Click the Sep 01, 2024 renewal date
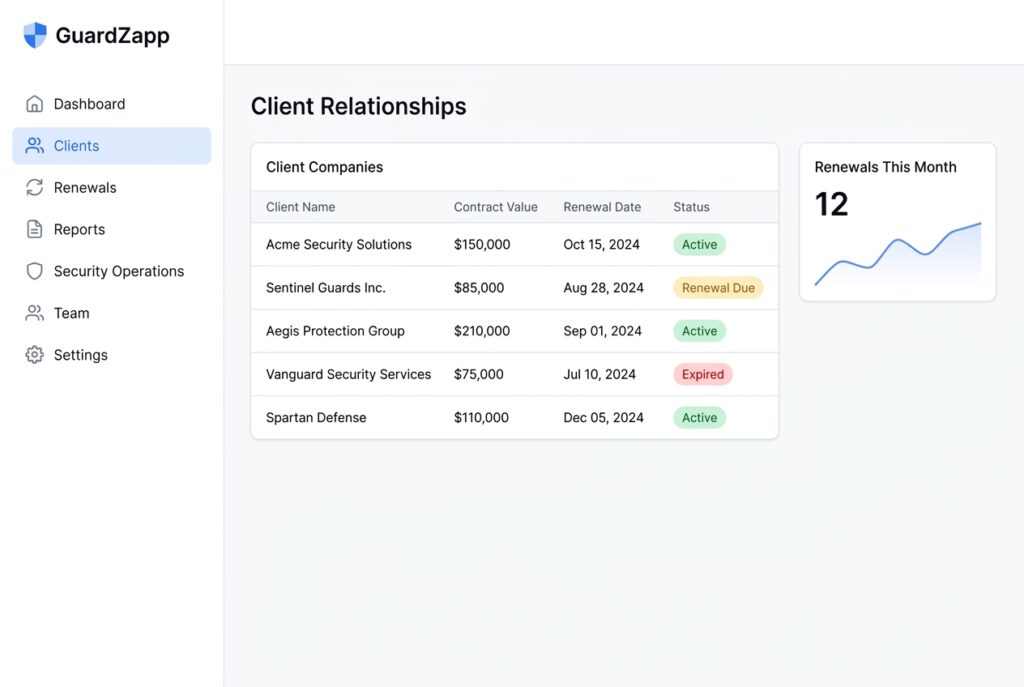The width and height of the screenshot is (1024, 687). point(603,331)
